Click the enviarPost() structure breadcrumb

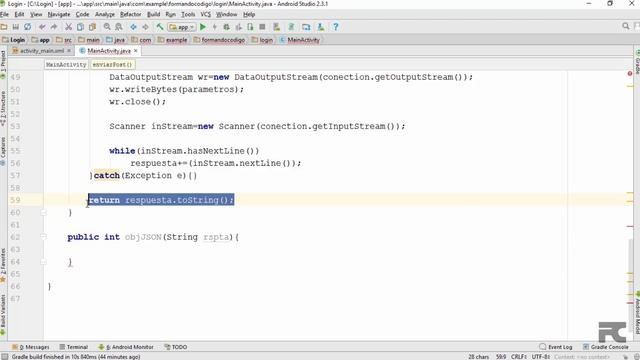[112, 64]
